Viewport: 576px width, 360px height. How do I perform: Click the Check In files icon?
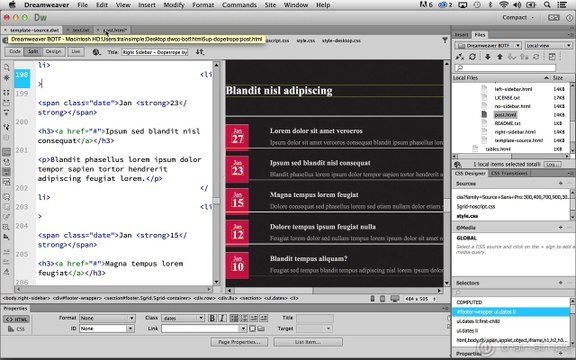click(x=524, y=57)
